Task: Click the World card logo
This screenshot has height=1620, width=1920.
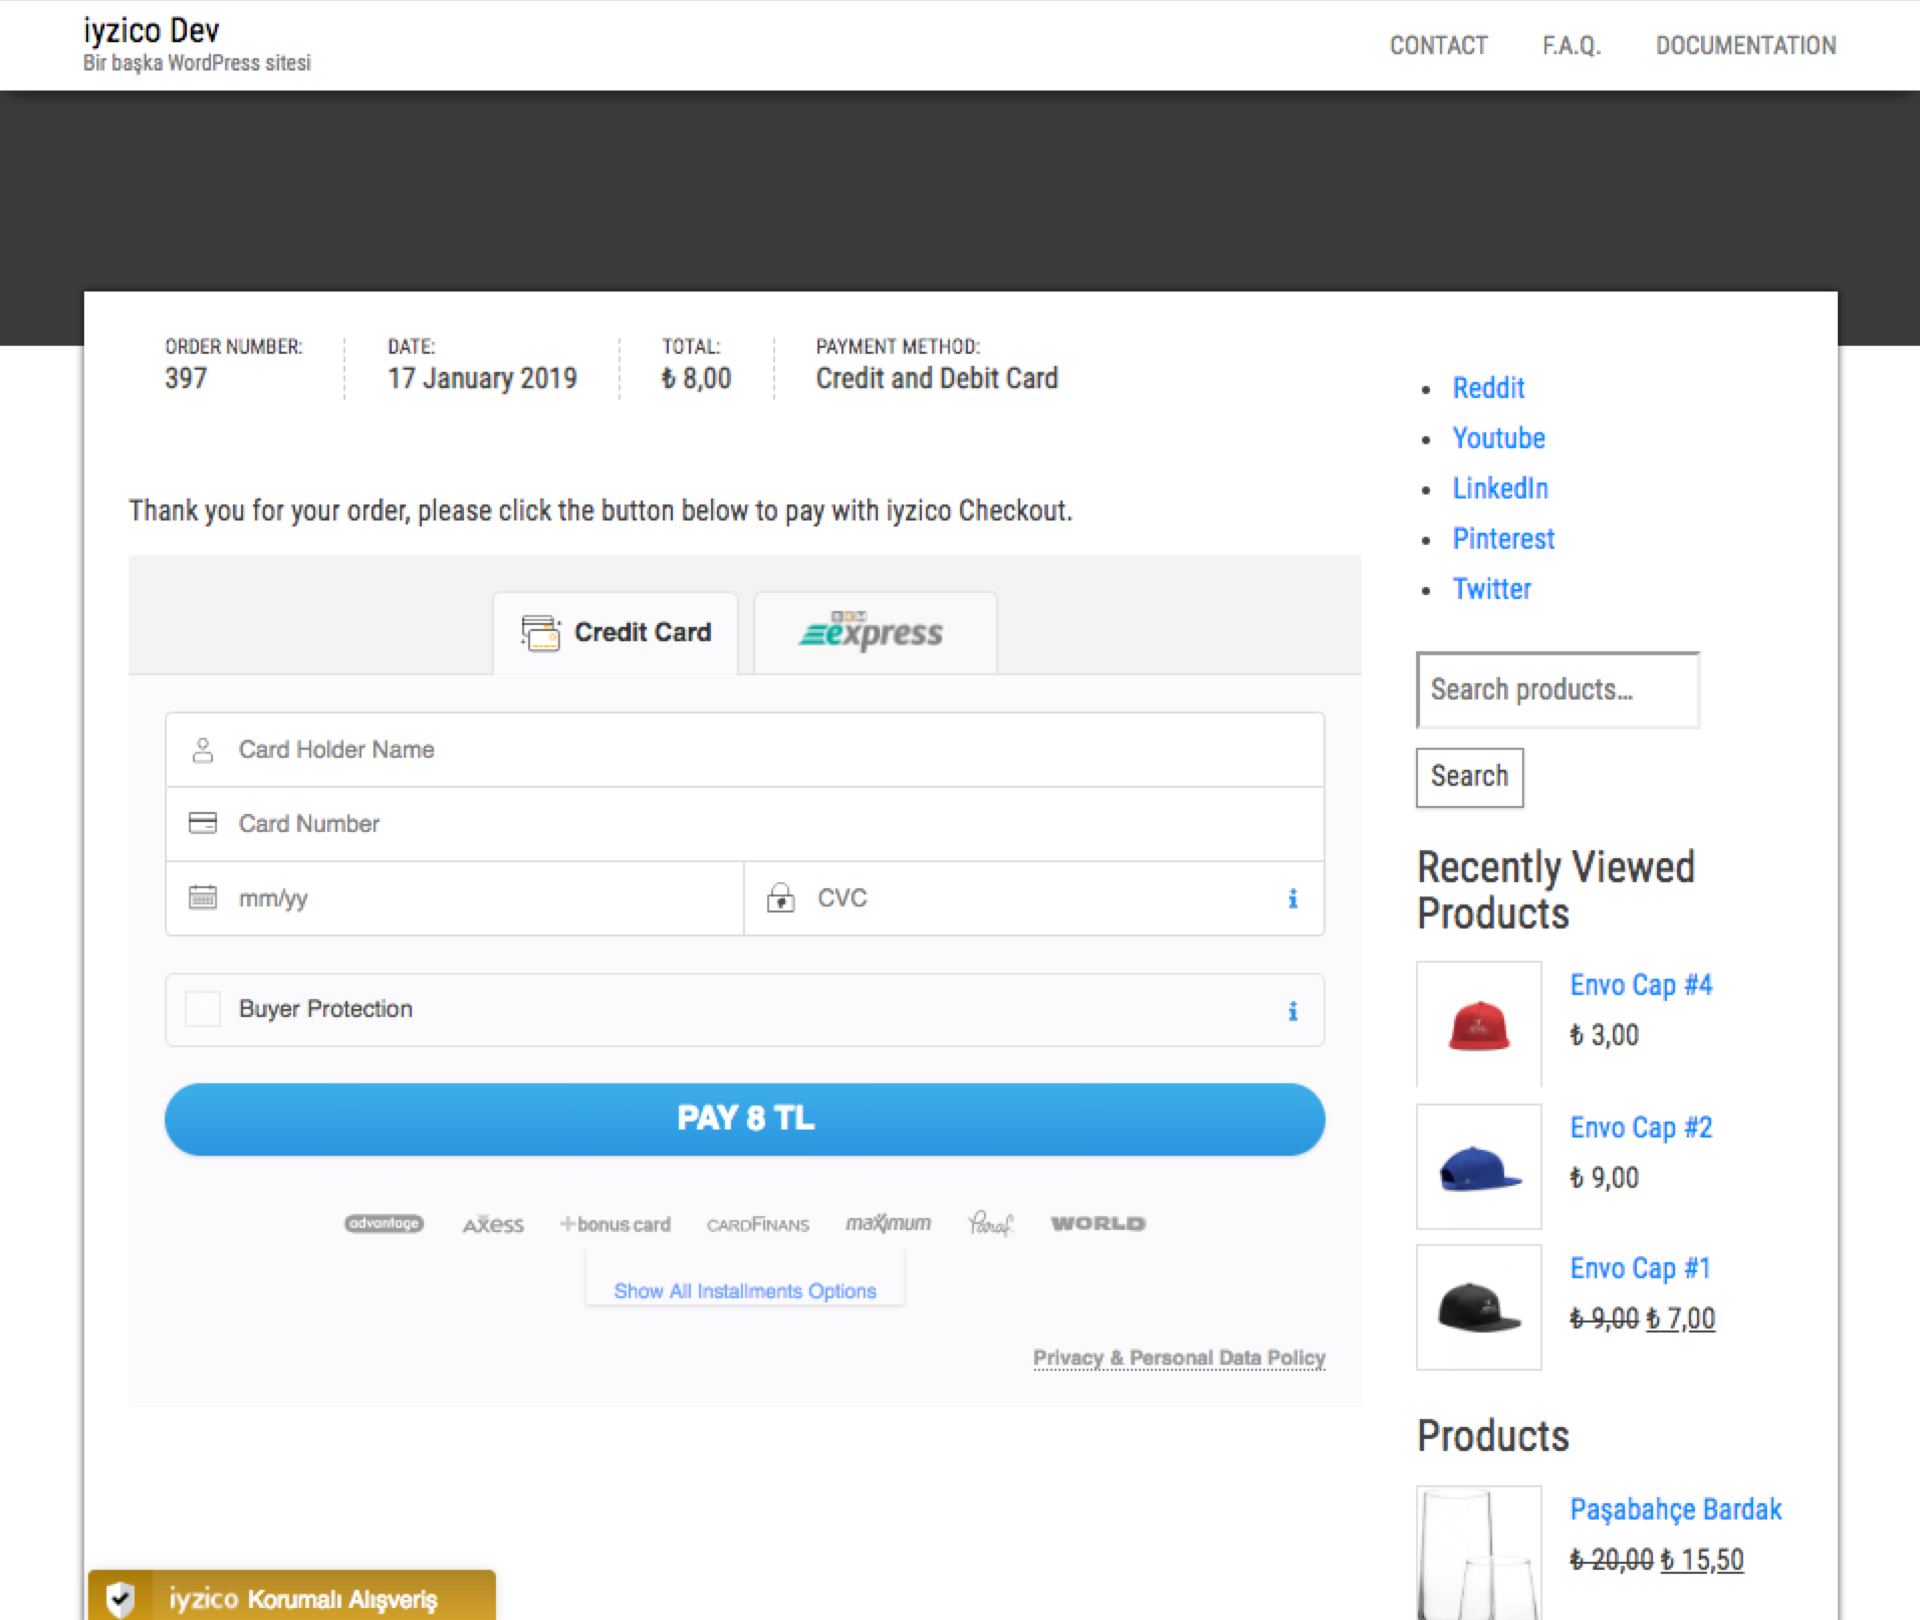Action: 1097,1223
